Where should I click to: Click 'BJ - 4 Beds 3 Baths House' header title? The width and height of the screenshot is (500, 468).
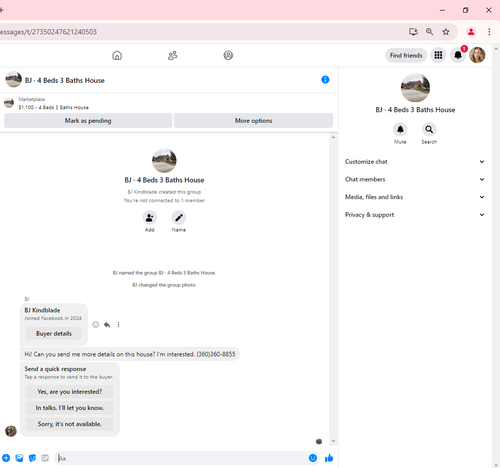[x=65, y=80]
